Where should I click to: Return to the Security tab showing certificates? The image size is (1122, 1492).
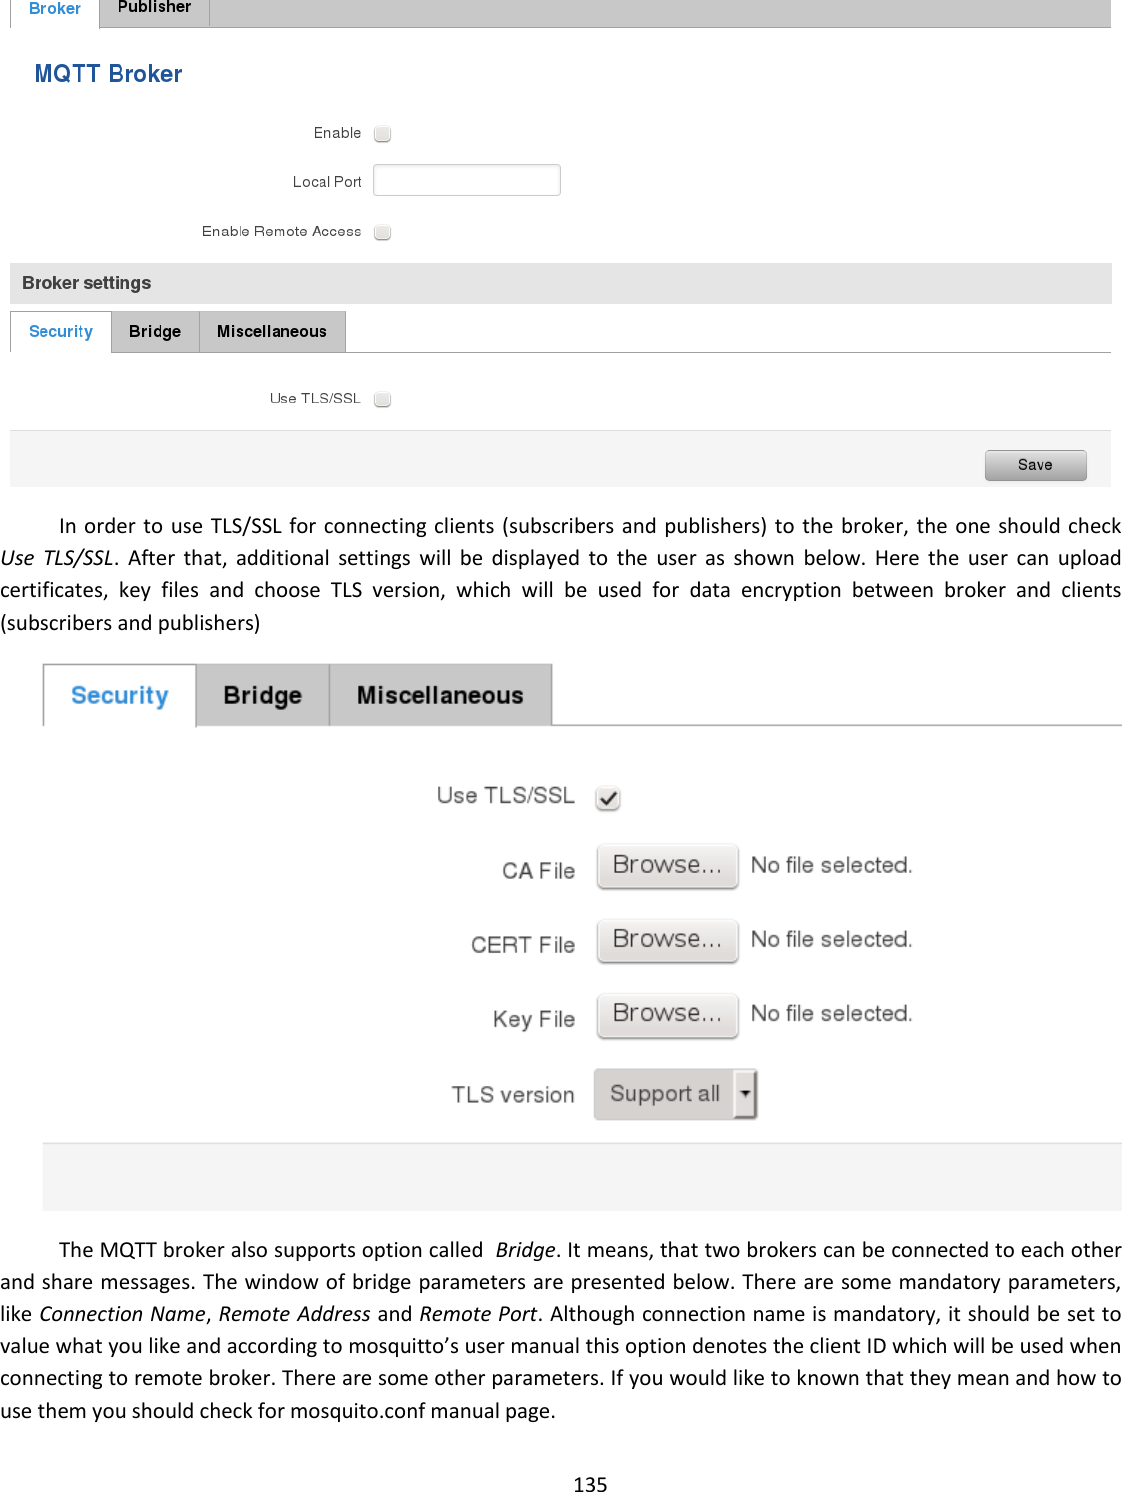point(118,694)
